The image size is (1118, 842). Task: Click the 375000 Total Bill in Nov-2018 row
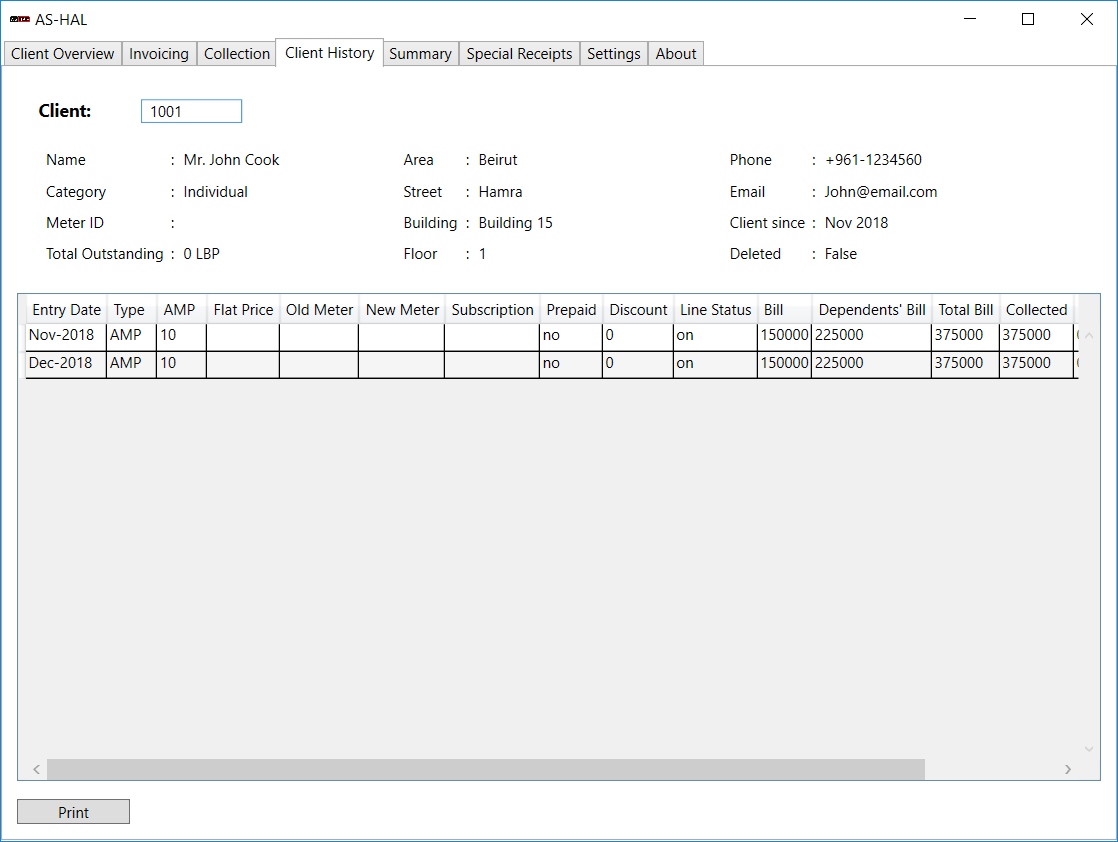click(965, 335)
